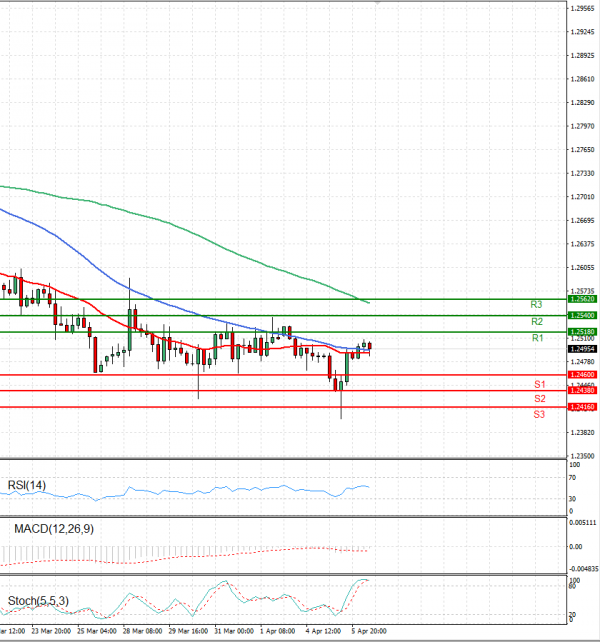The height and width of the screenshot is (642, 600).
Task: Click the 29 Mar 16:00 time label
Action: pos(188,631)
